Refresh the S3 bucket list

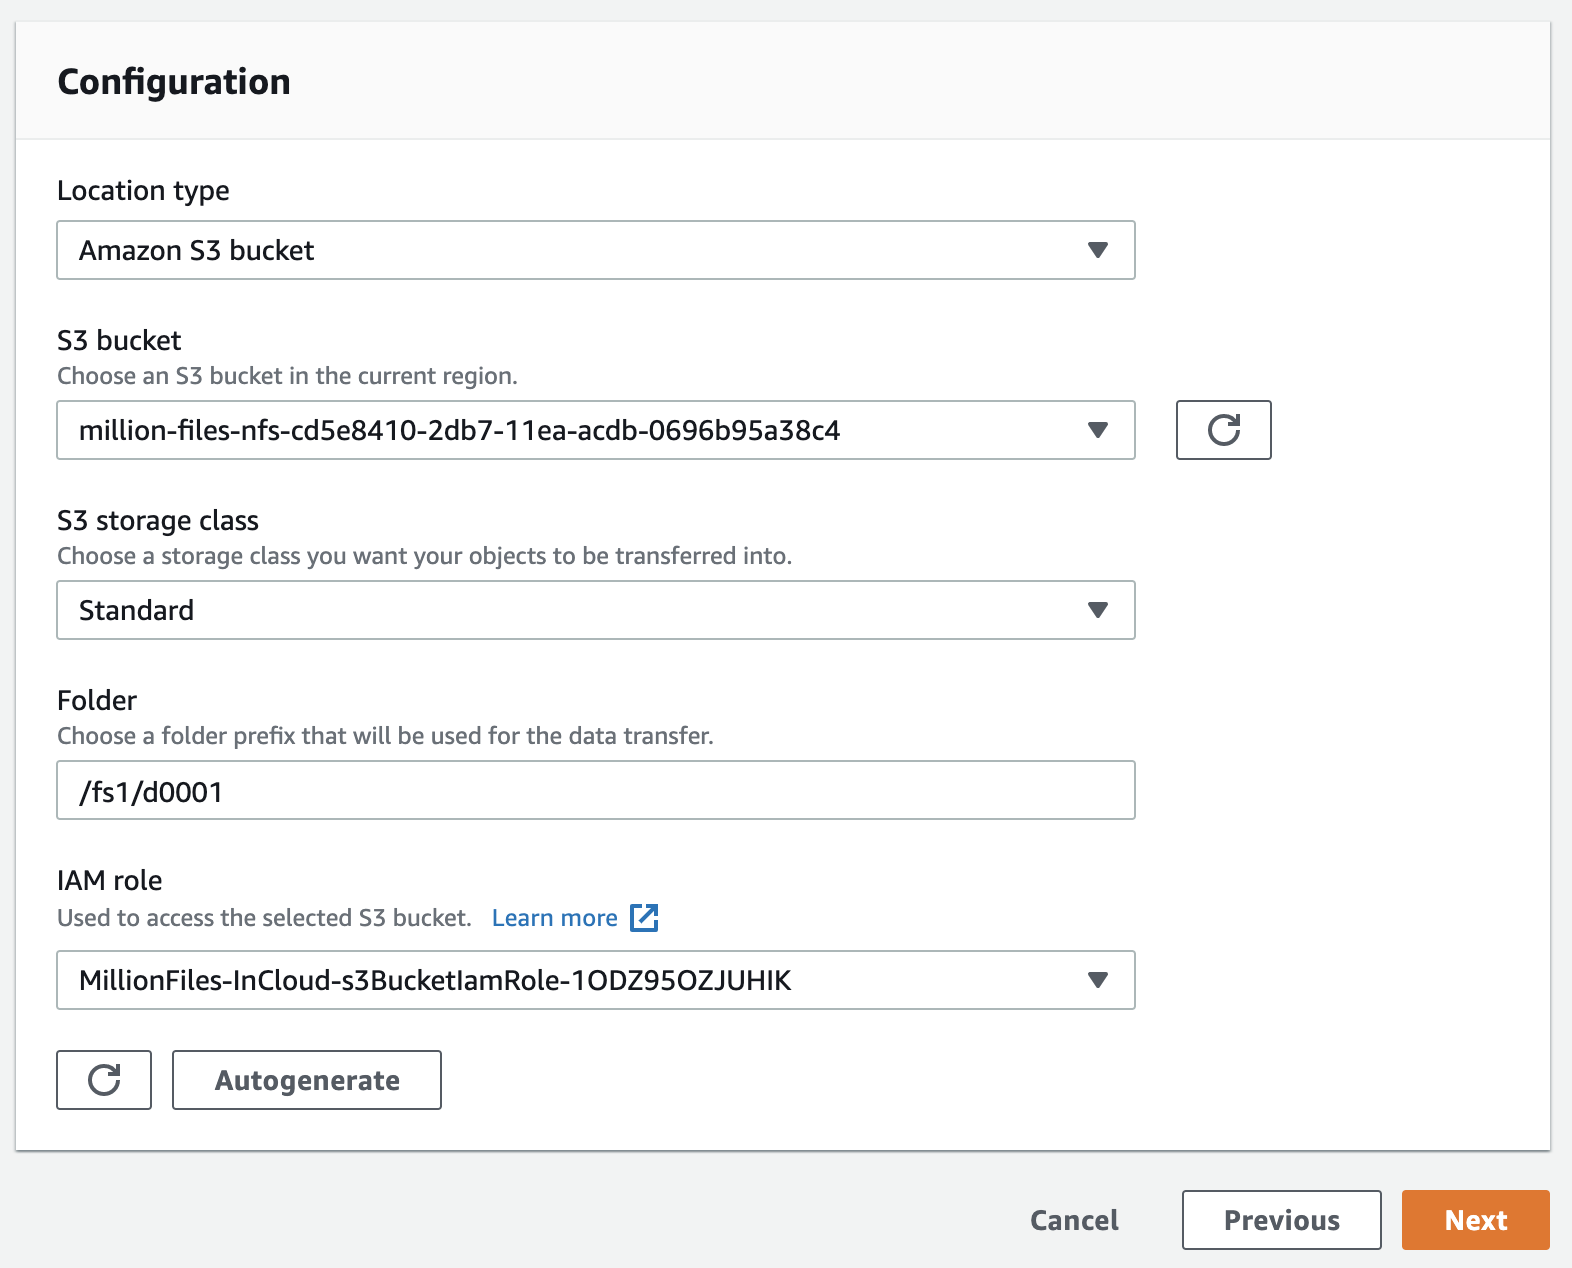pos(1223,430)
